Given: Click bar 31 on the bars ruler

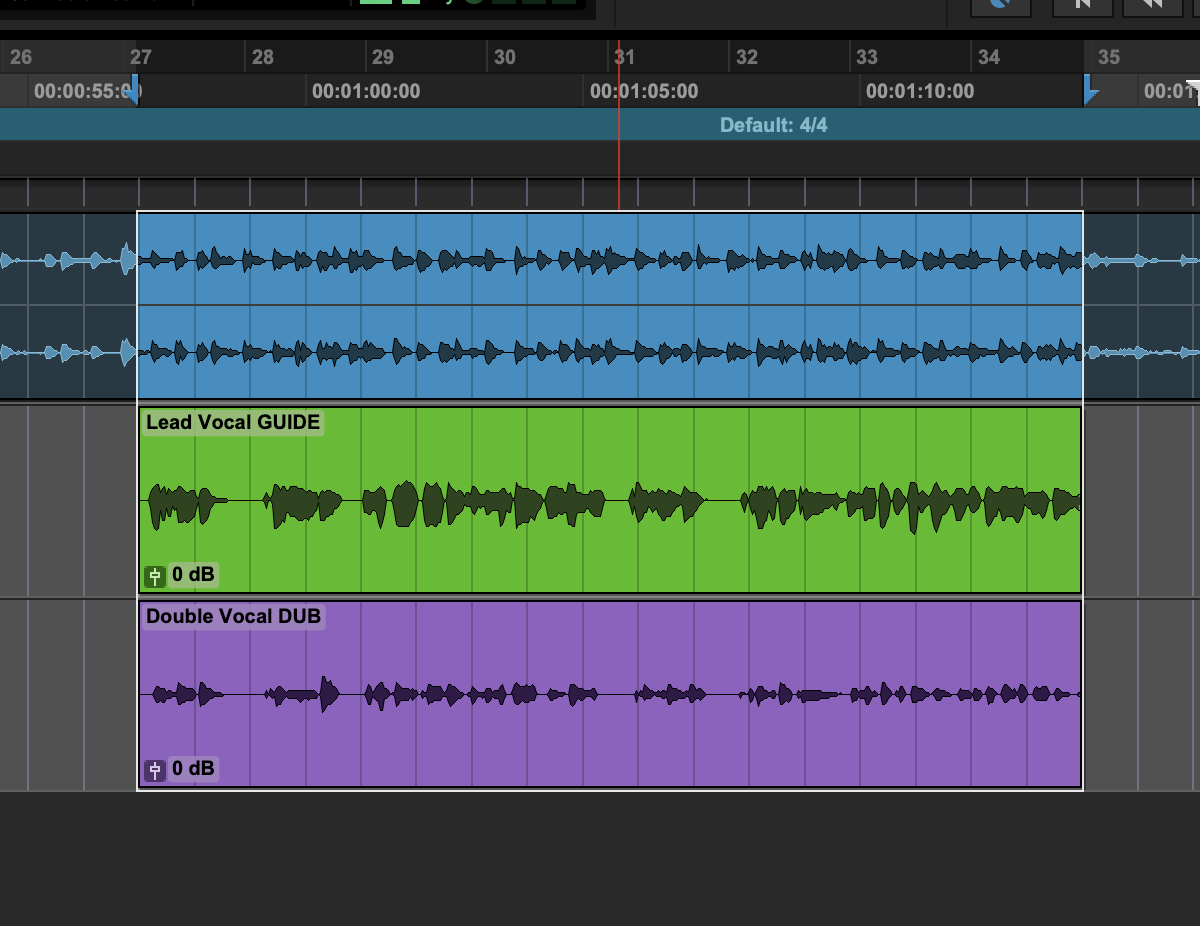Looking at the screenshot, I should click(625, 57).
